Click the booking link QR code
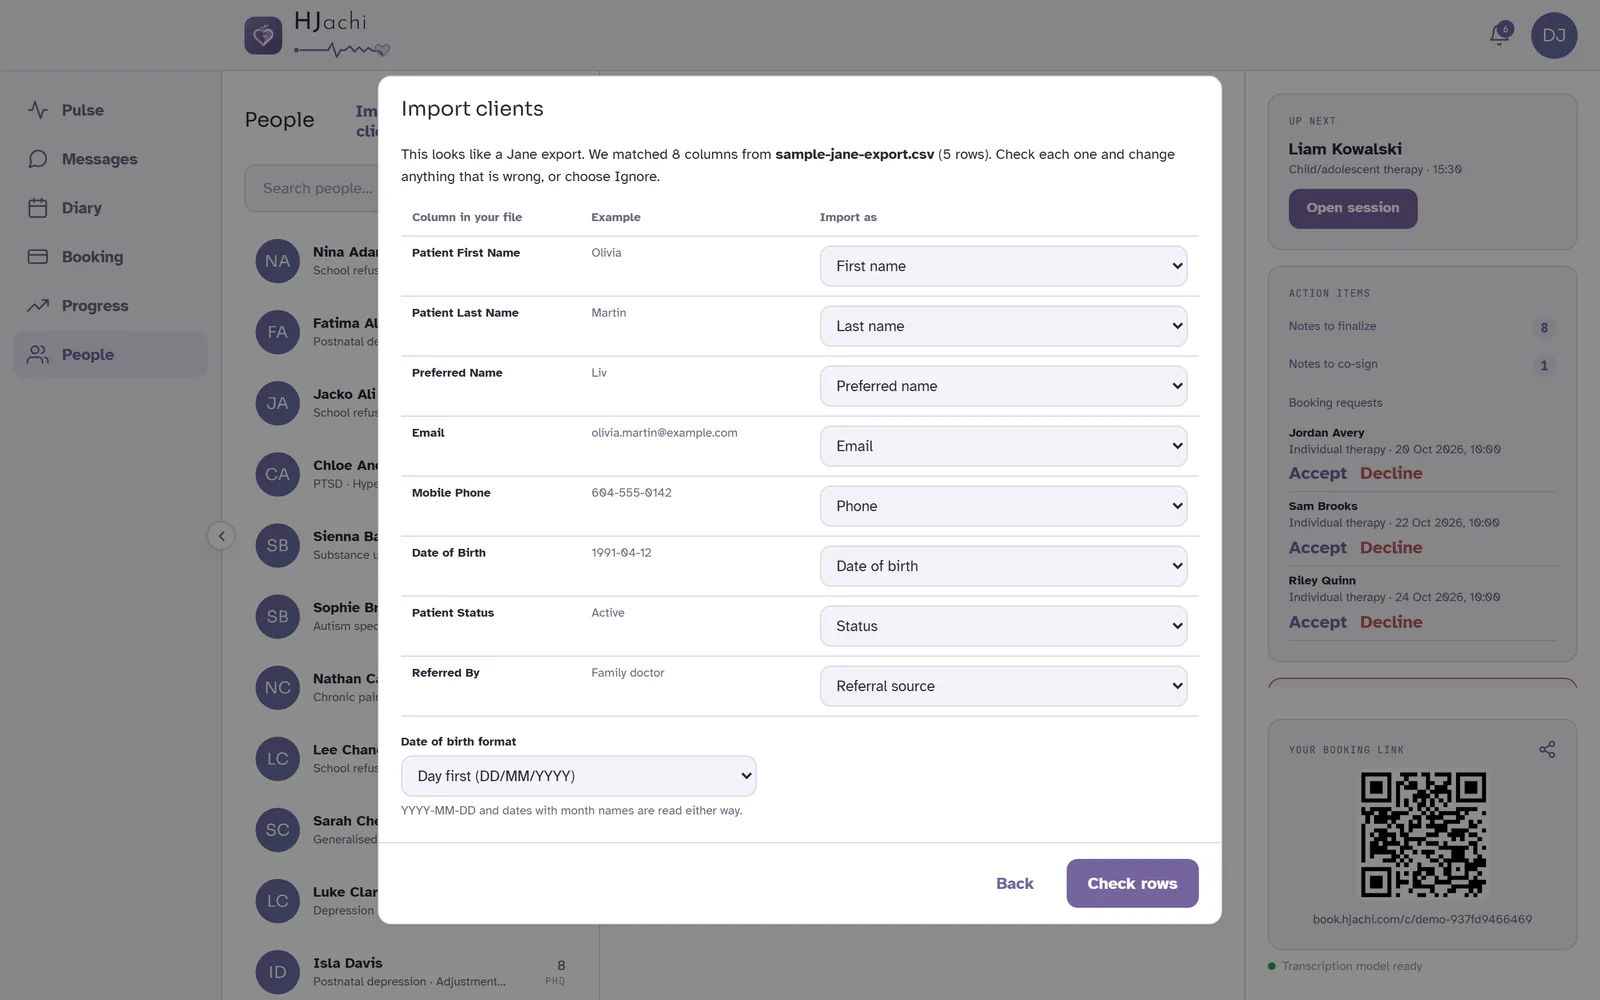The width and height of the screenshot is (1600, 1000). (1423, 834)
